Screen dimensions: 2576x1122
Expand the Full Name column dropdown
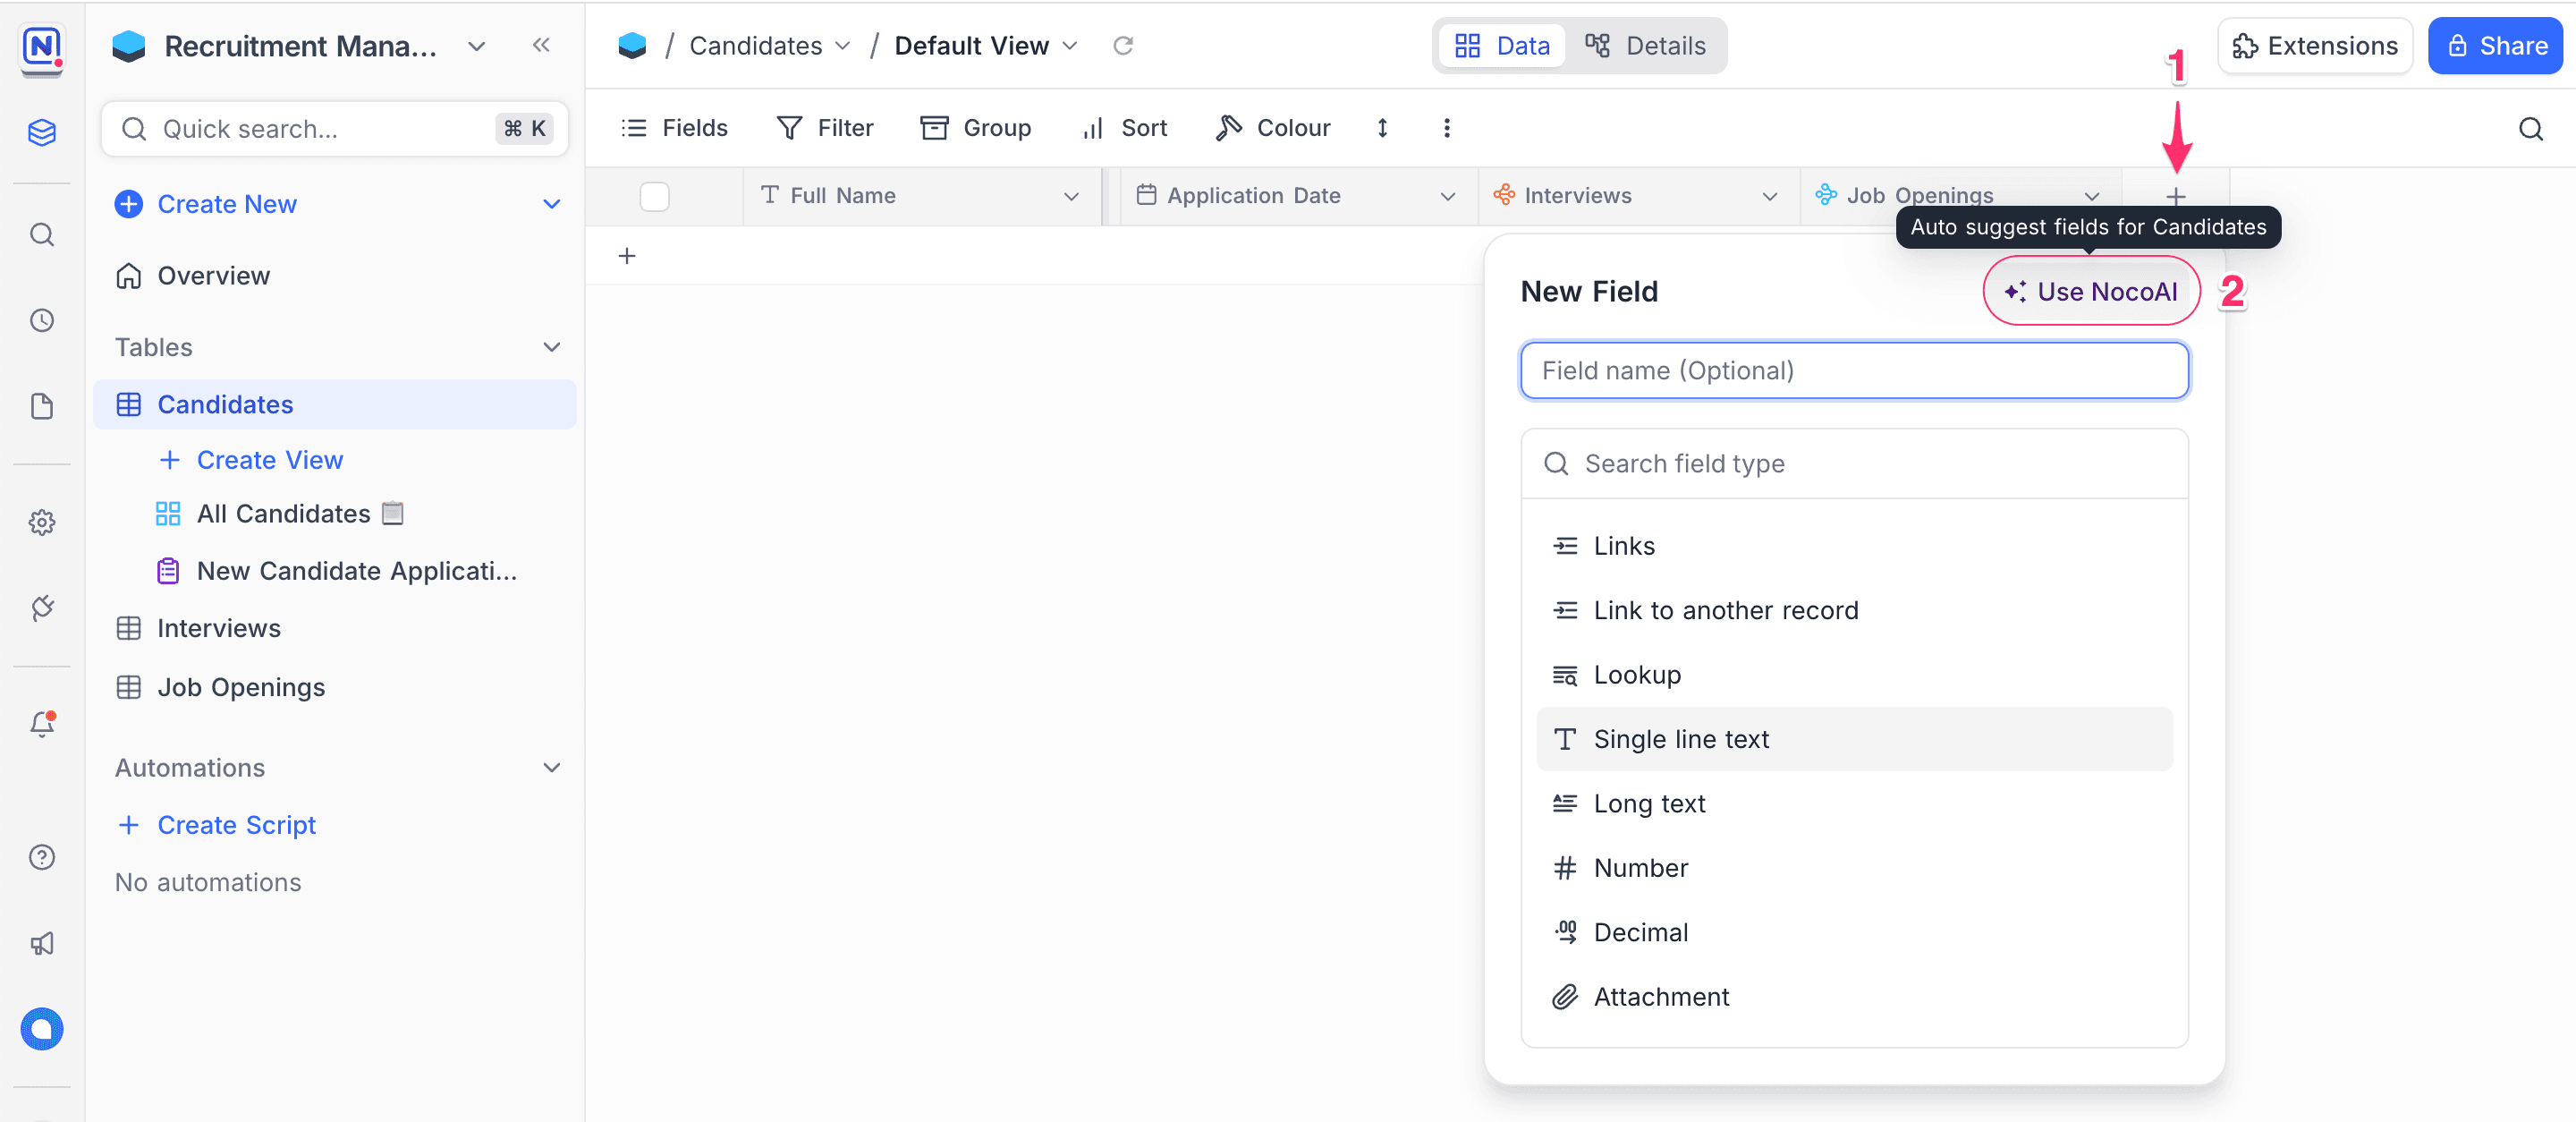[x=1071, y=196]
